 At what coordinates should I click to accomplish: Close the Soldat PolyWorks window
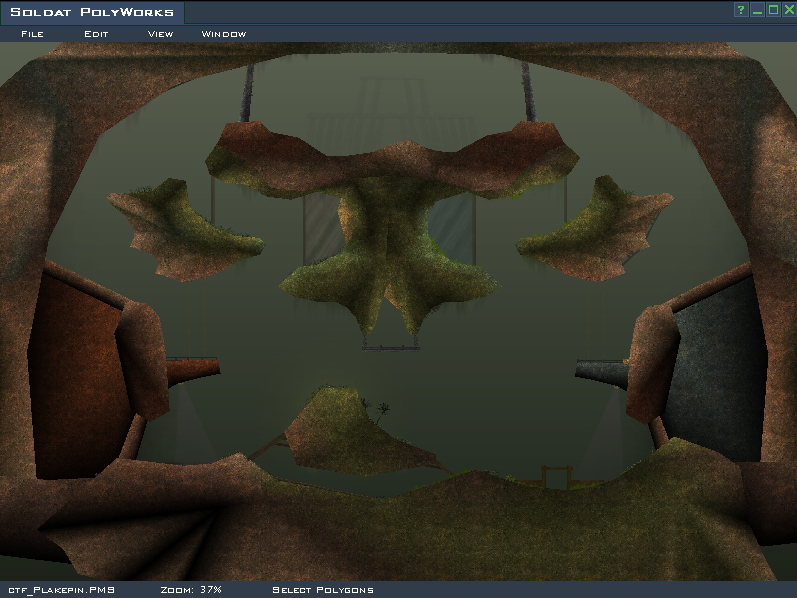pyautogui.click(x=788, y=11)
